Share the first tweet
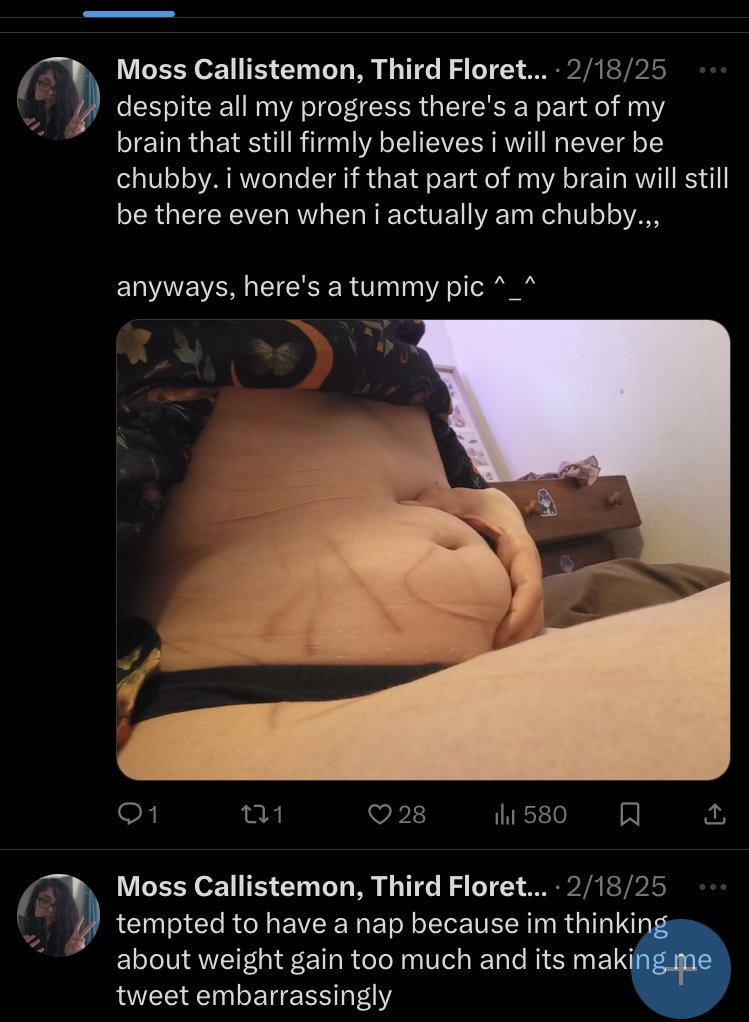749x1022 pixels. tap(715, 814)
